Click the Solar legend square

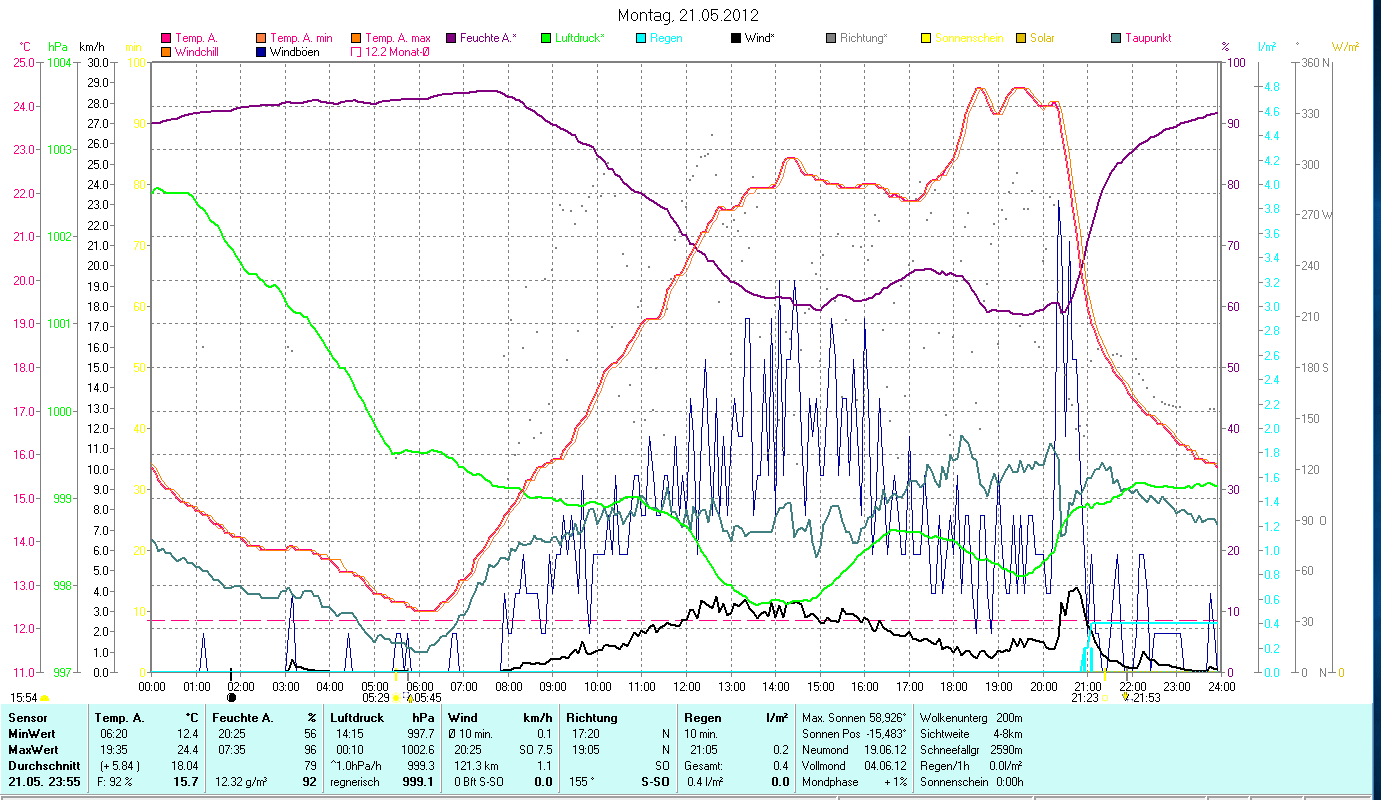[x=1020, y=39]
